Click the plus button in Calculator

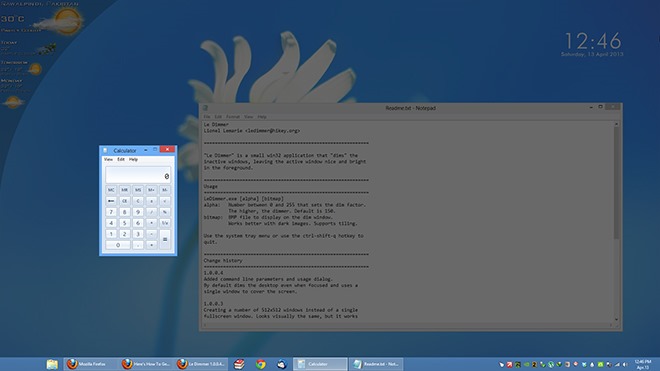[152, 245]
